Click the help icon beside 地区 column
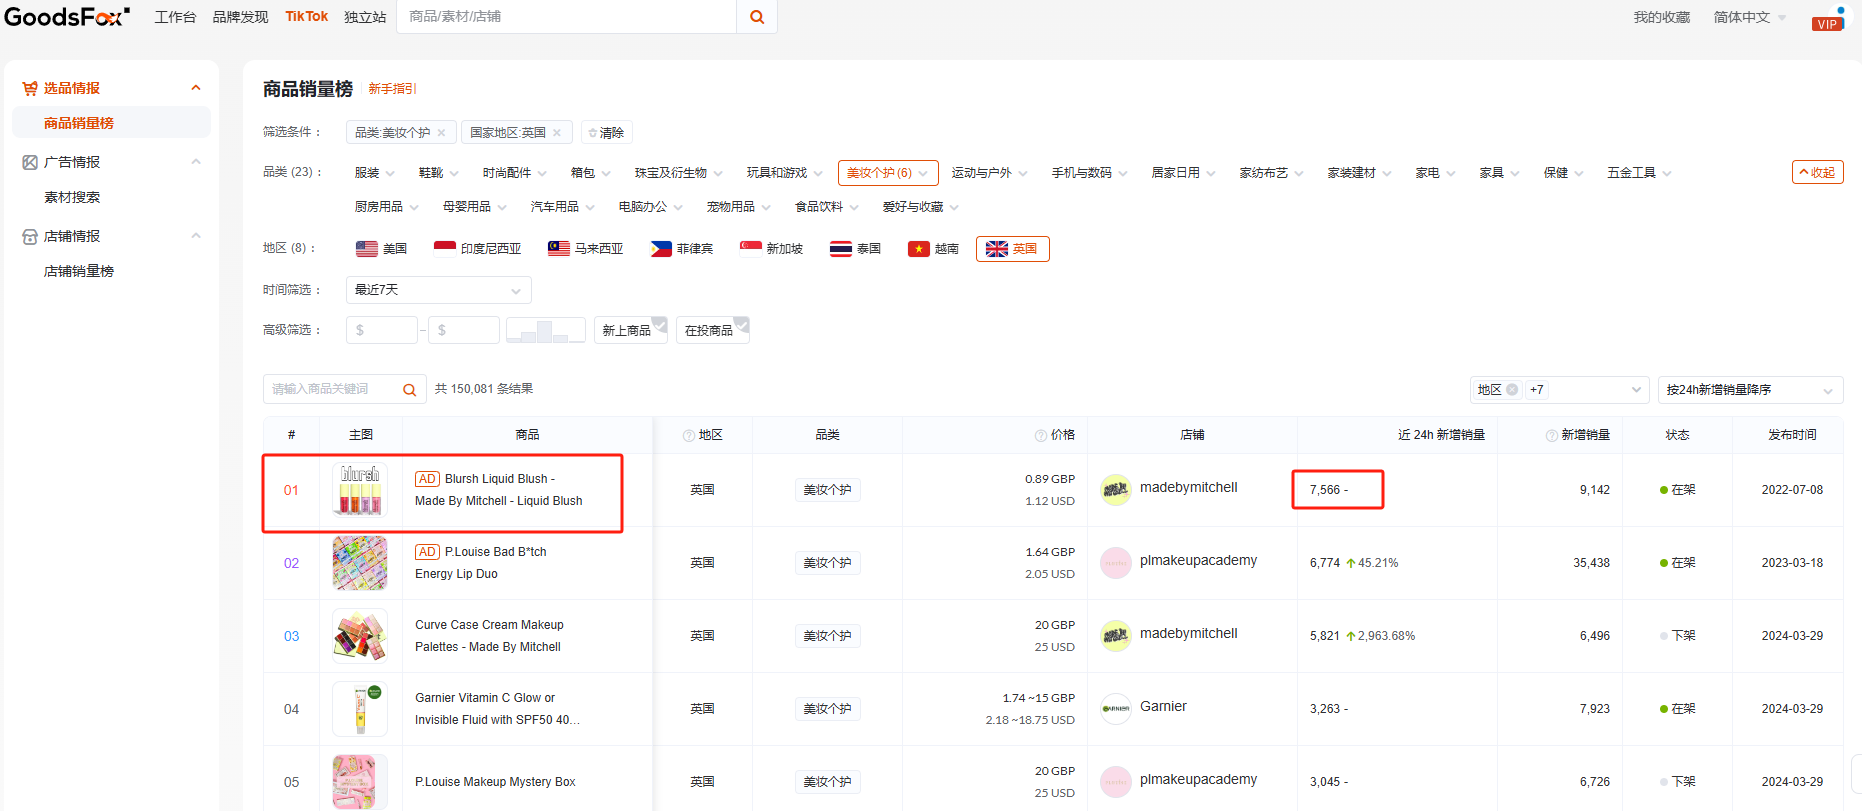The image size is (1862, 811). click(x=688, y=436)
